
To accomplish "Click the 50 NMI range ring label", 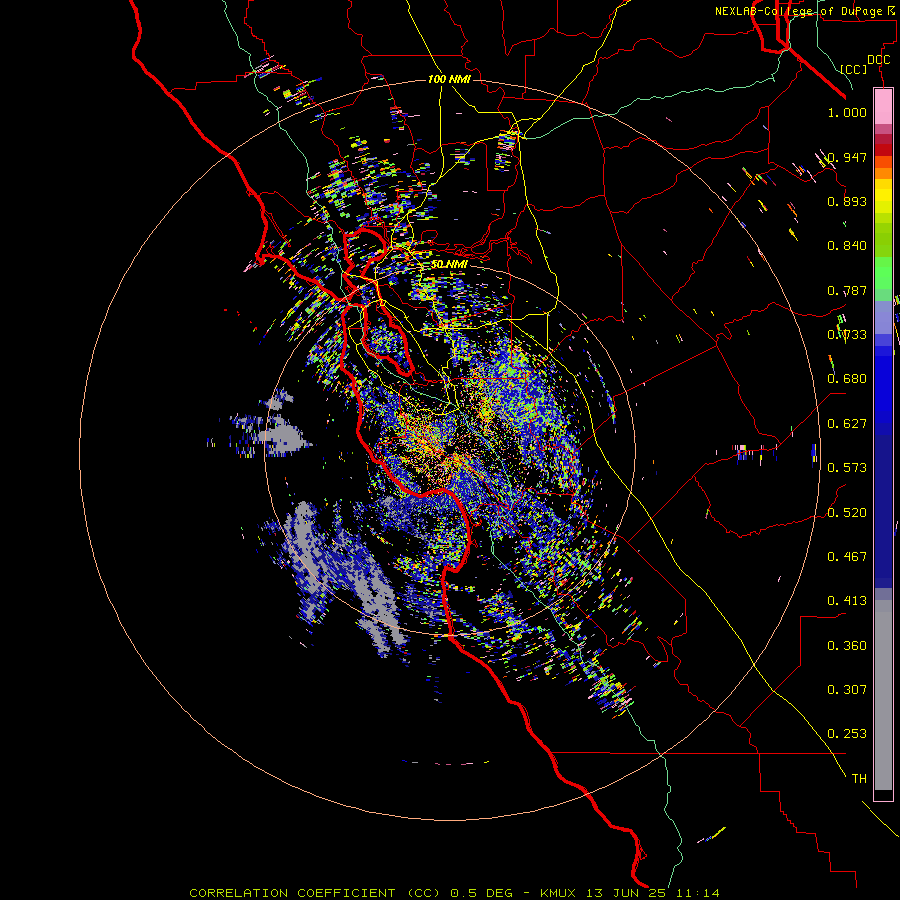I will pyautogui.click(x=449, y=264).
